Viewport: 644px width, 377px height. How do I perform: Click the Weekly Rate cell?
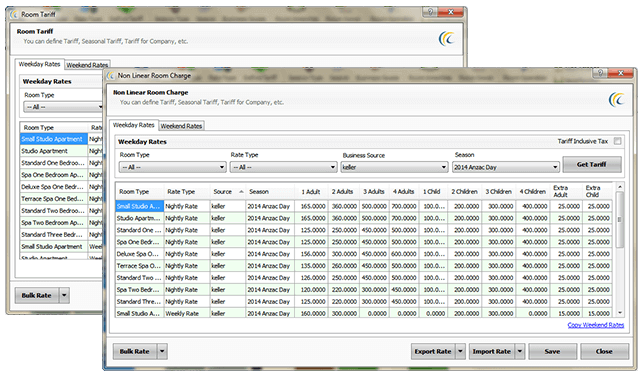(187, 313)
